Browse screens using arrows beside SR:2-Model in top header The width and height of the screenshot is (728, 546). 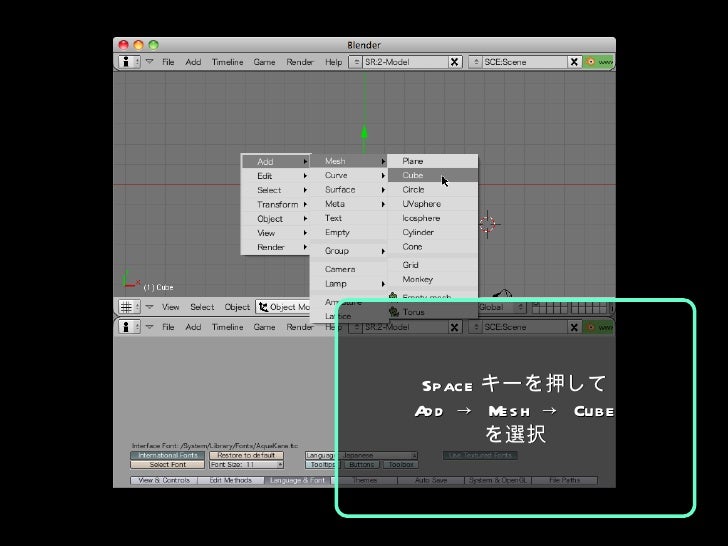coord(356,62)
